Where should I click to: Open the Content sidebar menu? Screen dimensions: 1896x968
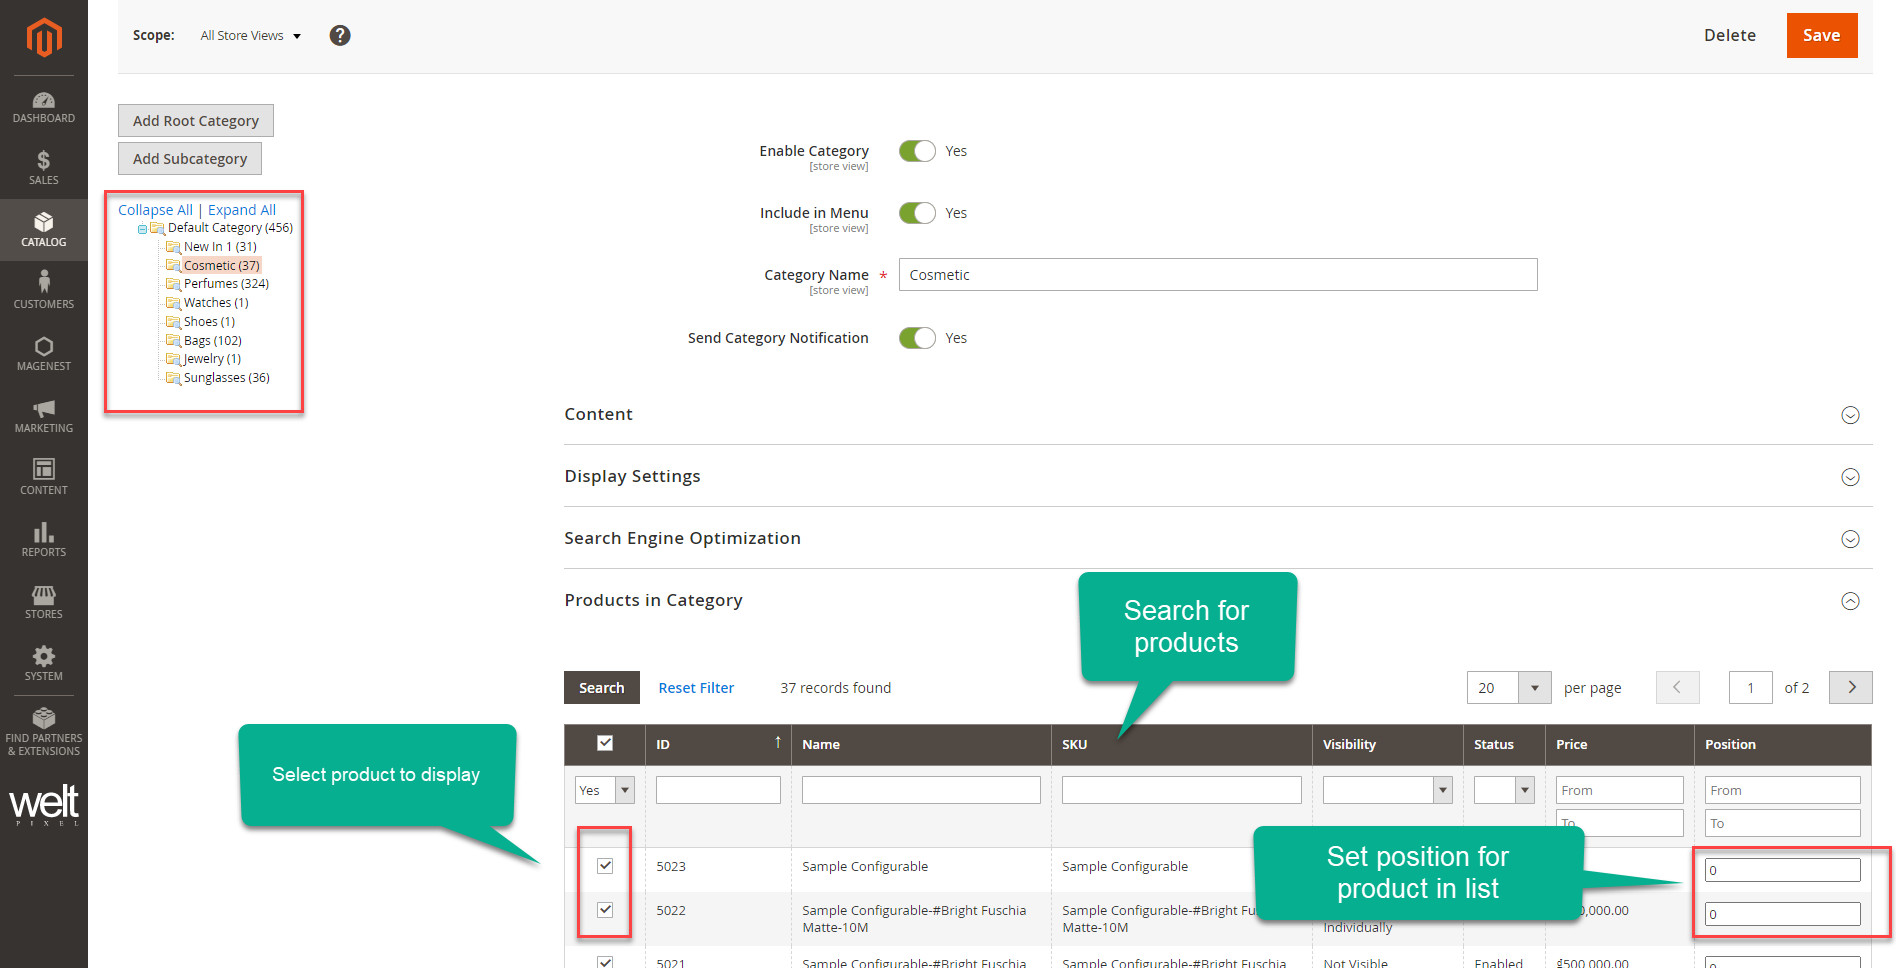(44, 478)
